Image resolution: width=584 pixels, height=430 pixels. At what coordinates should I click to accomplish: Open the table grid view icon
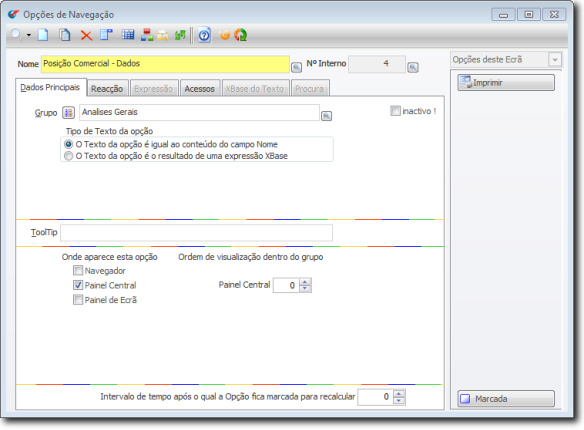tap(128, 35)
